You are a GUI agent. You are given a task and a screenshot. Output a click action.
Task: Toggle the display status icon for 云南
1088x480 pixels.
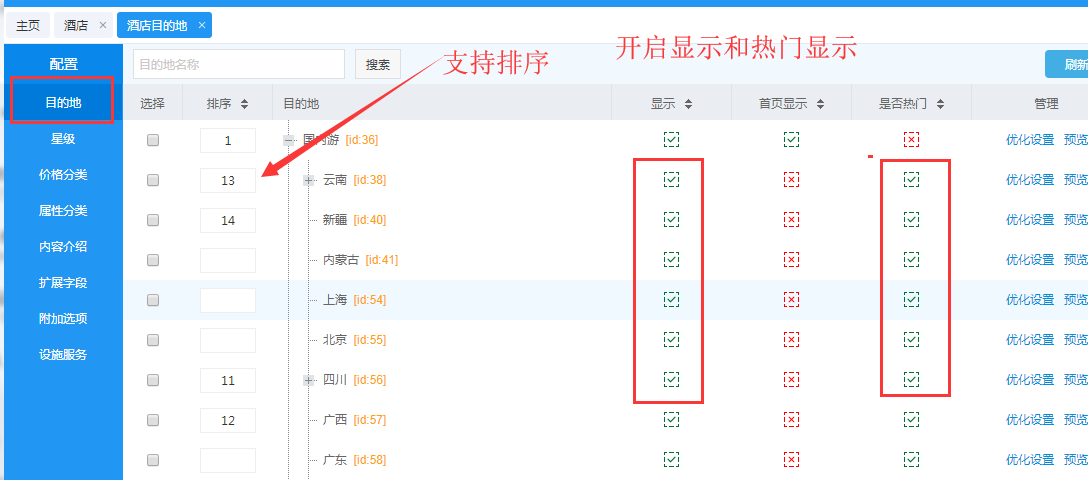pyautogui.click(x=671, y=180)
